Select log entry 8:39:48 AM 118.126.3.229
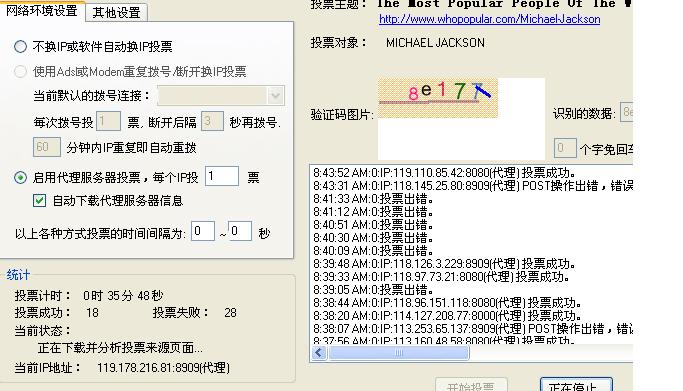Image resolution: width=683 pixels, height=391 pixels. pyautogui.click(x=444, y=264)
